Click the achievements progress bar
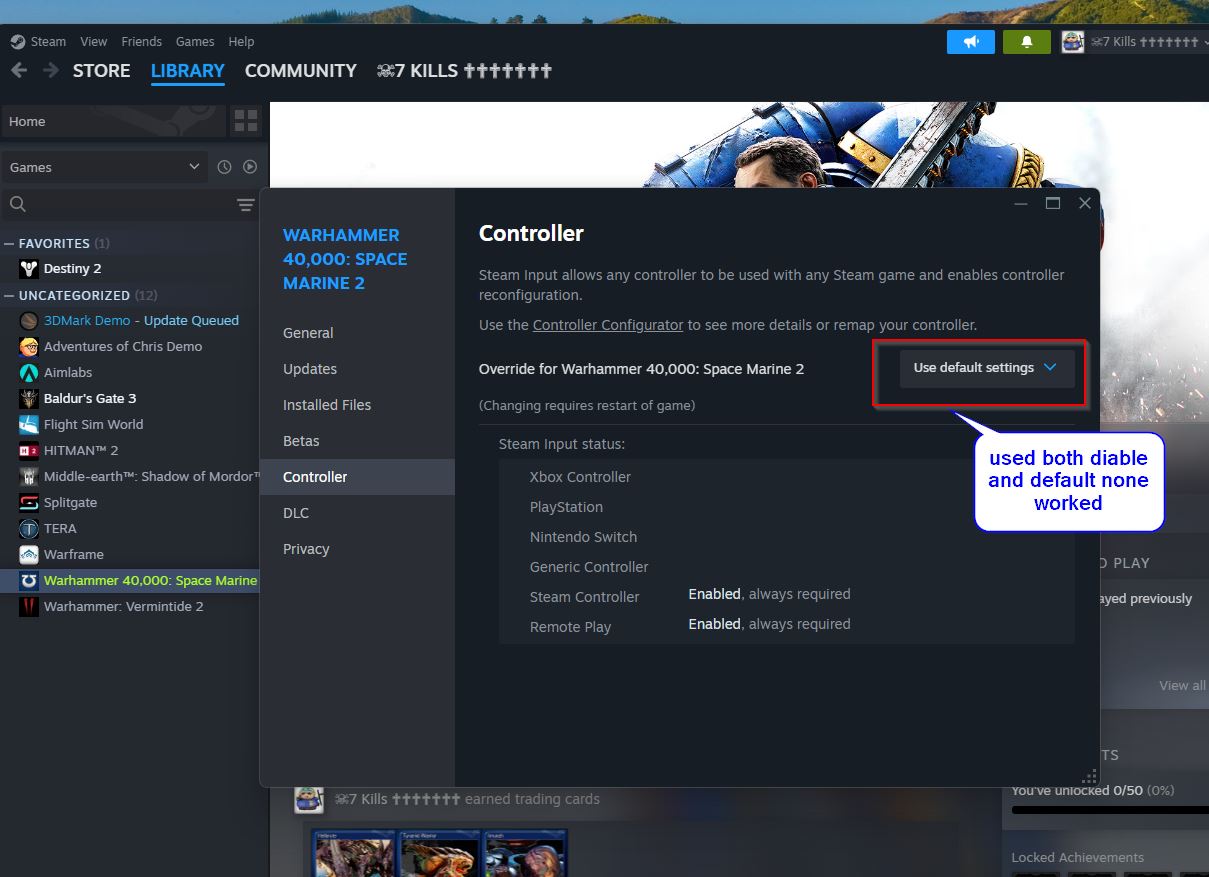This screenshot has width=1209, height=877. click(x=1110, y=810)
